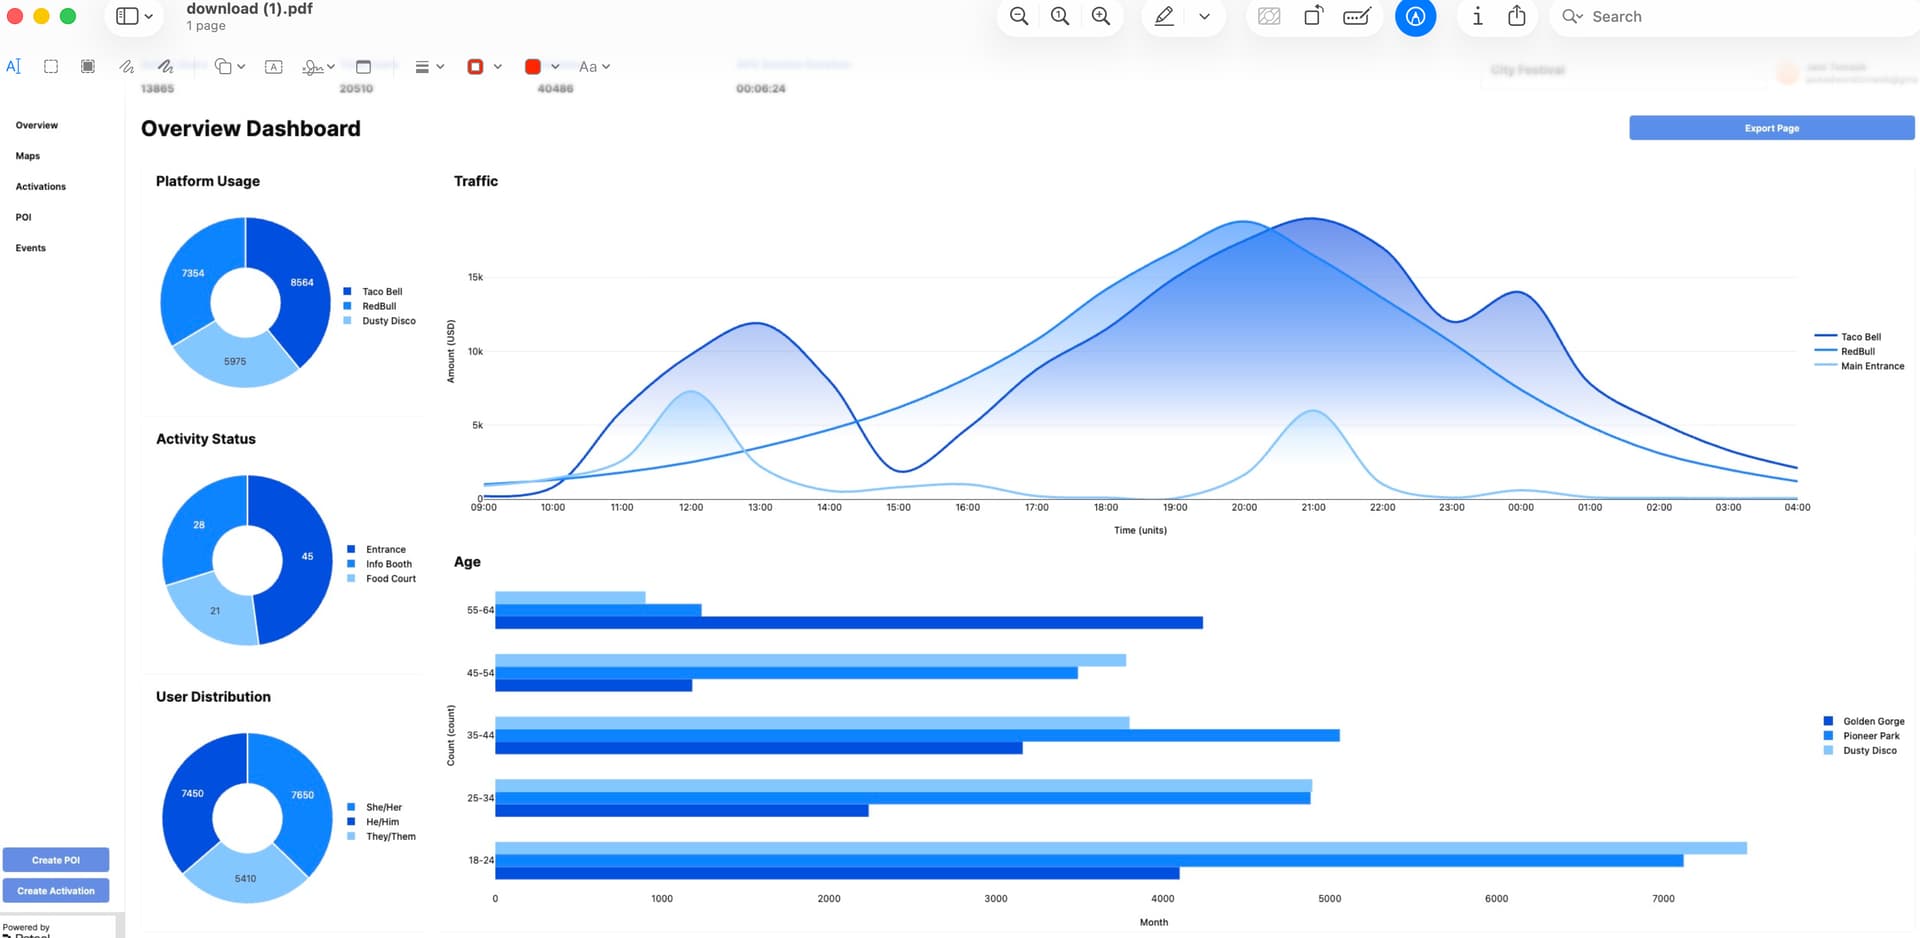Open the red fill color swatch

533,67
